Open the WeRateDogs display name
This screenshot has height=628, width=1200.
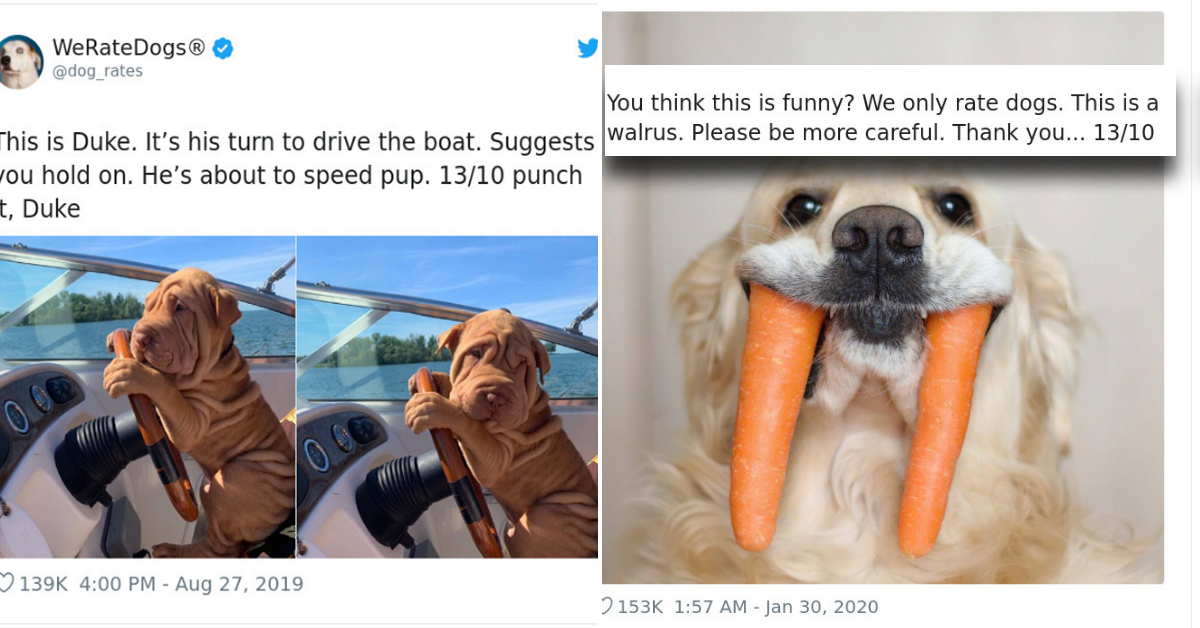(x=128, y=47)
